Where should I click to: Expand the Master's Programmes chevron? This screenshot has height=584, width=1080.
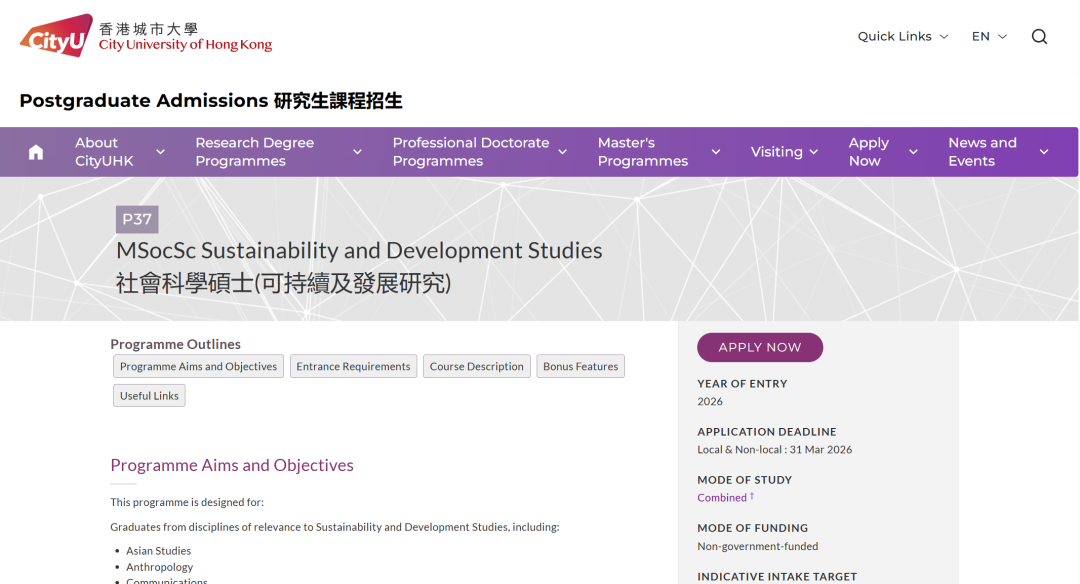(715, 152)
